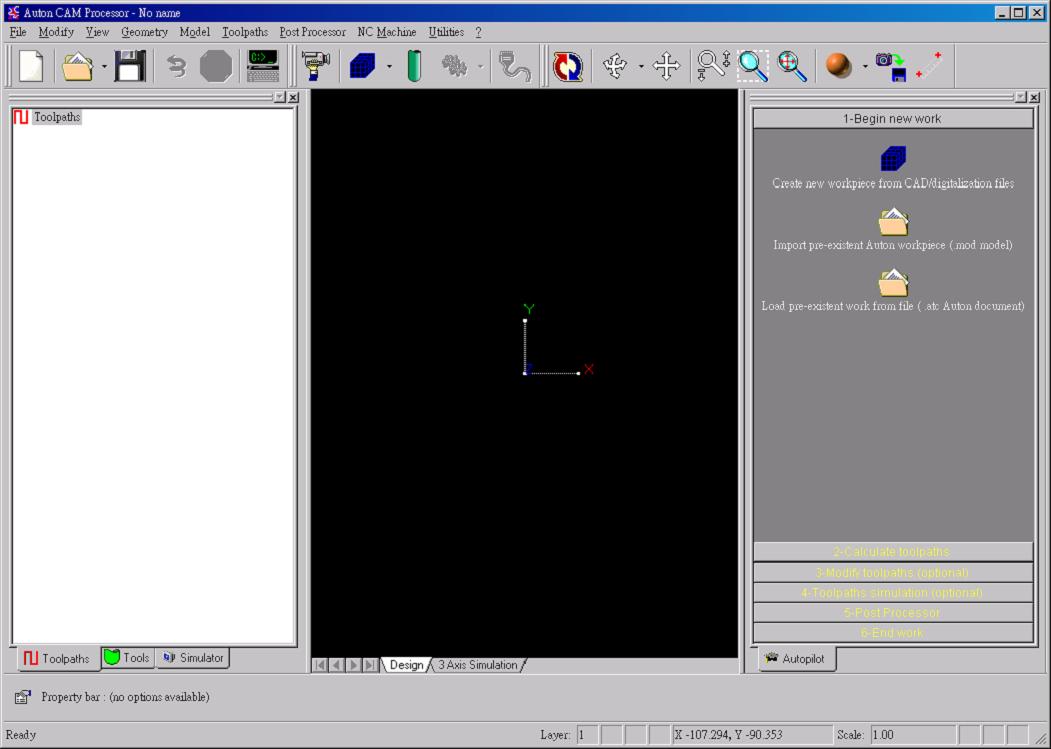Close the right Autopilot panel
The image size is (1051, 749).
click(x=1034, y=97)
